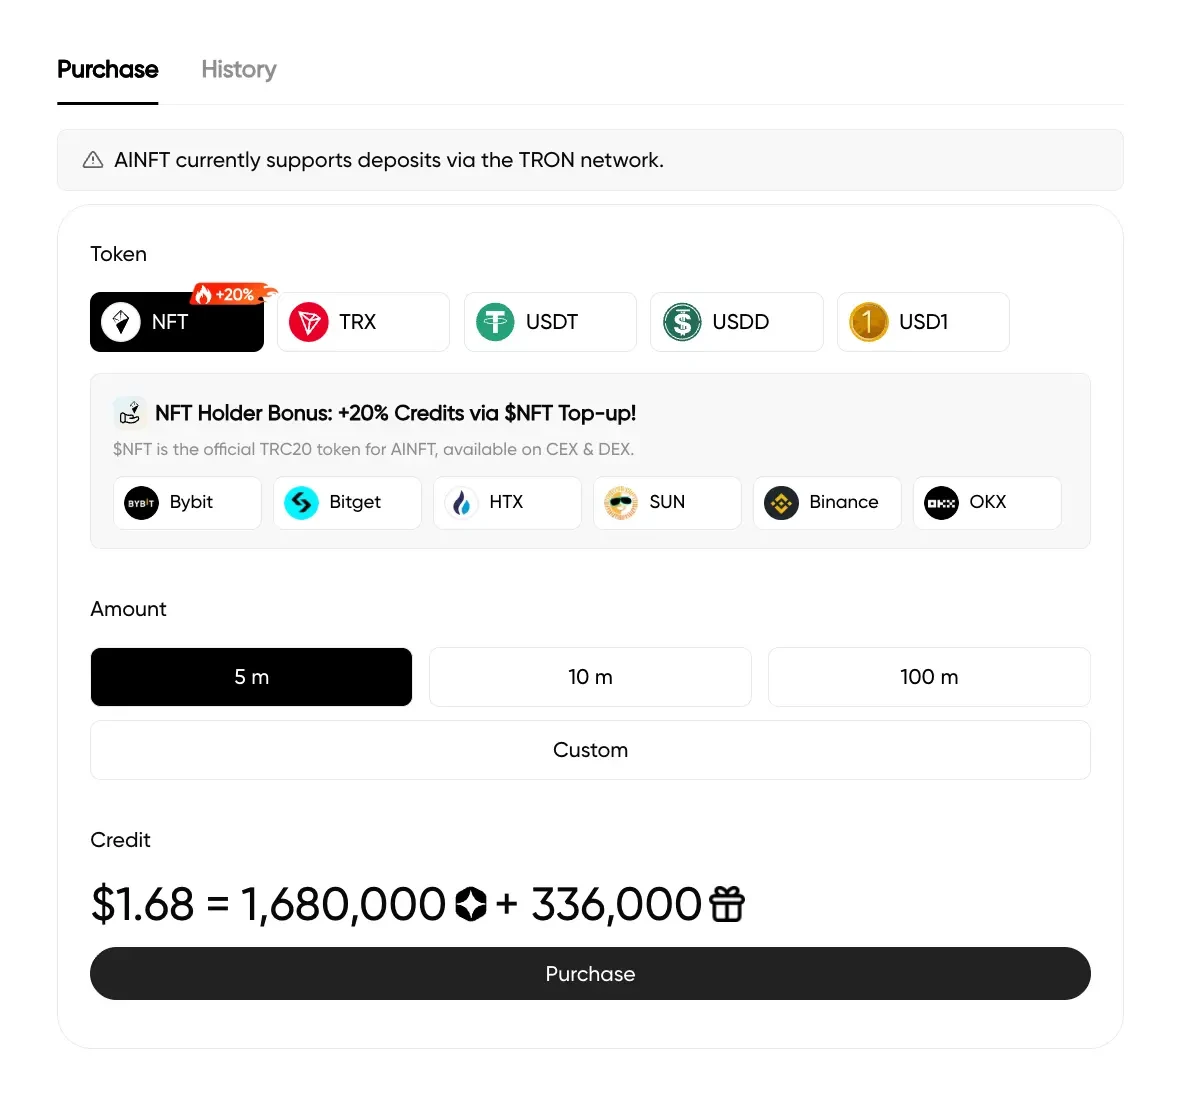Select the 5 m amount

point(251,677)
